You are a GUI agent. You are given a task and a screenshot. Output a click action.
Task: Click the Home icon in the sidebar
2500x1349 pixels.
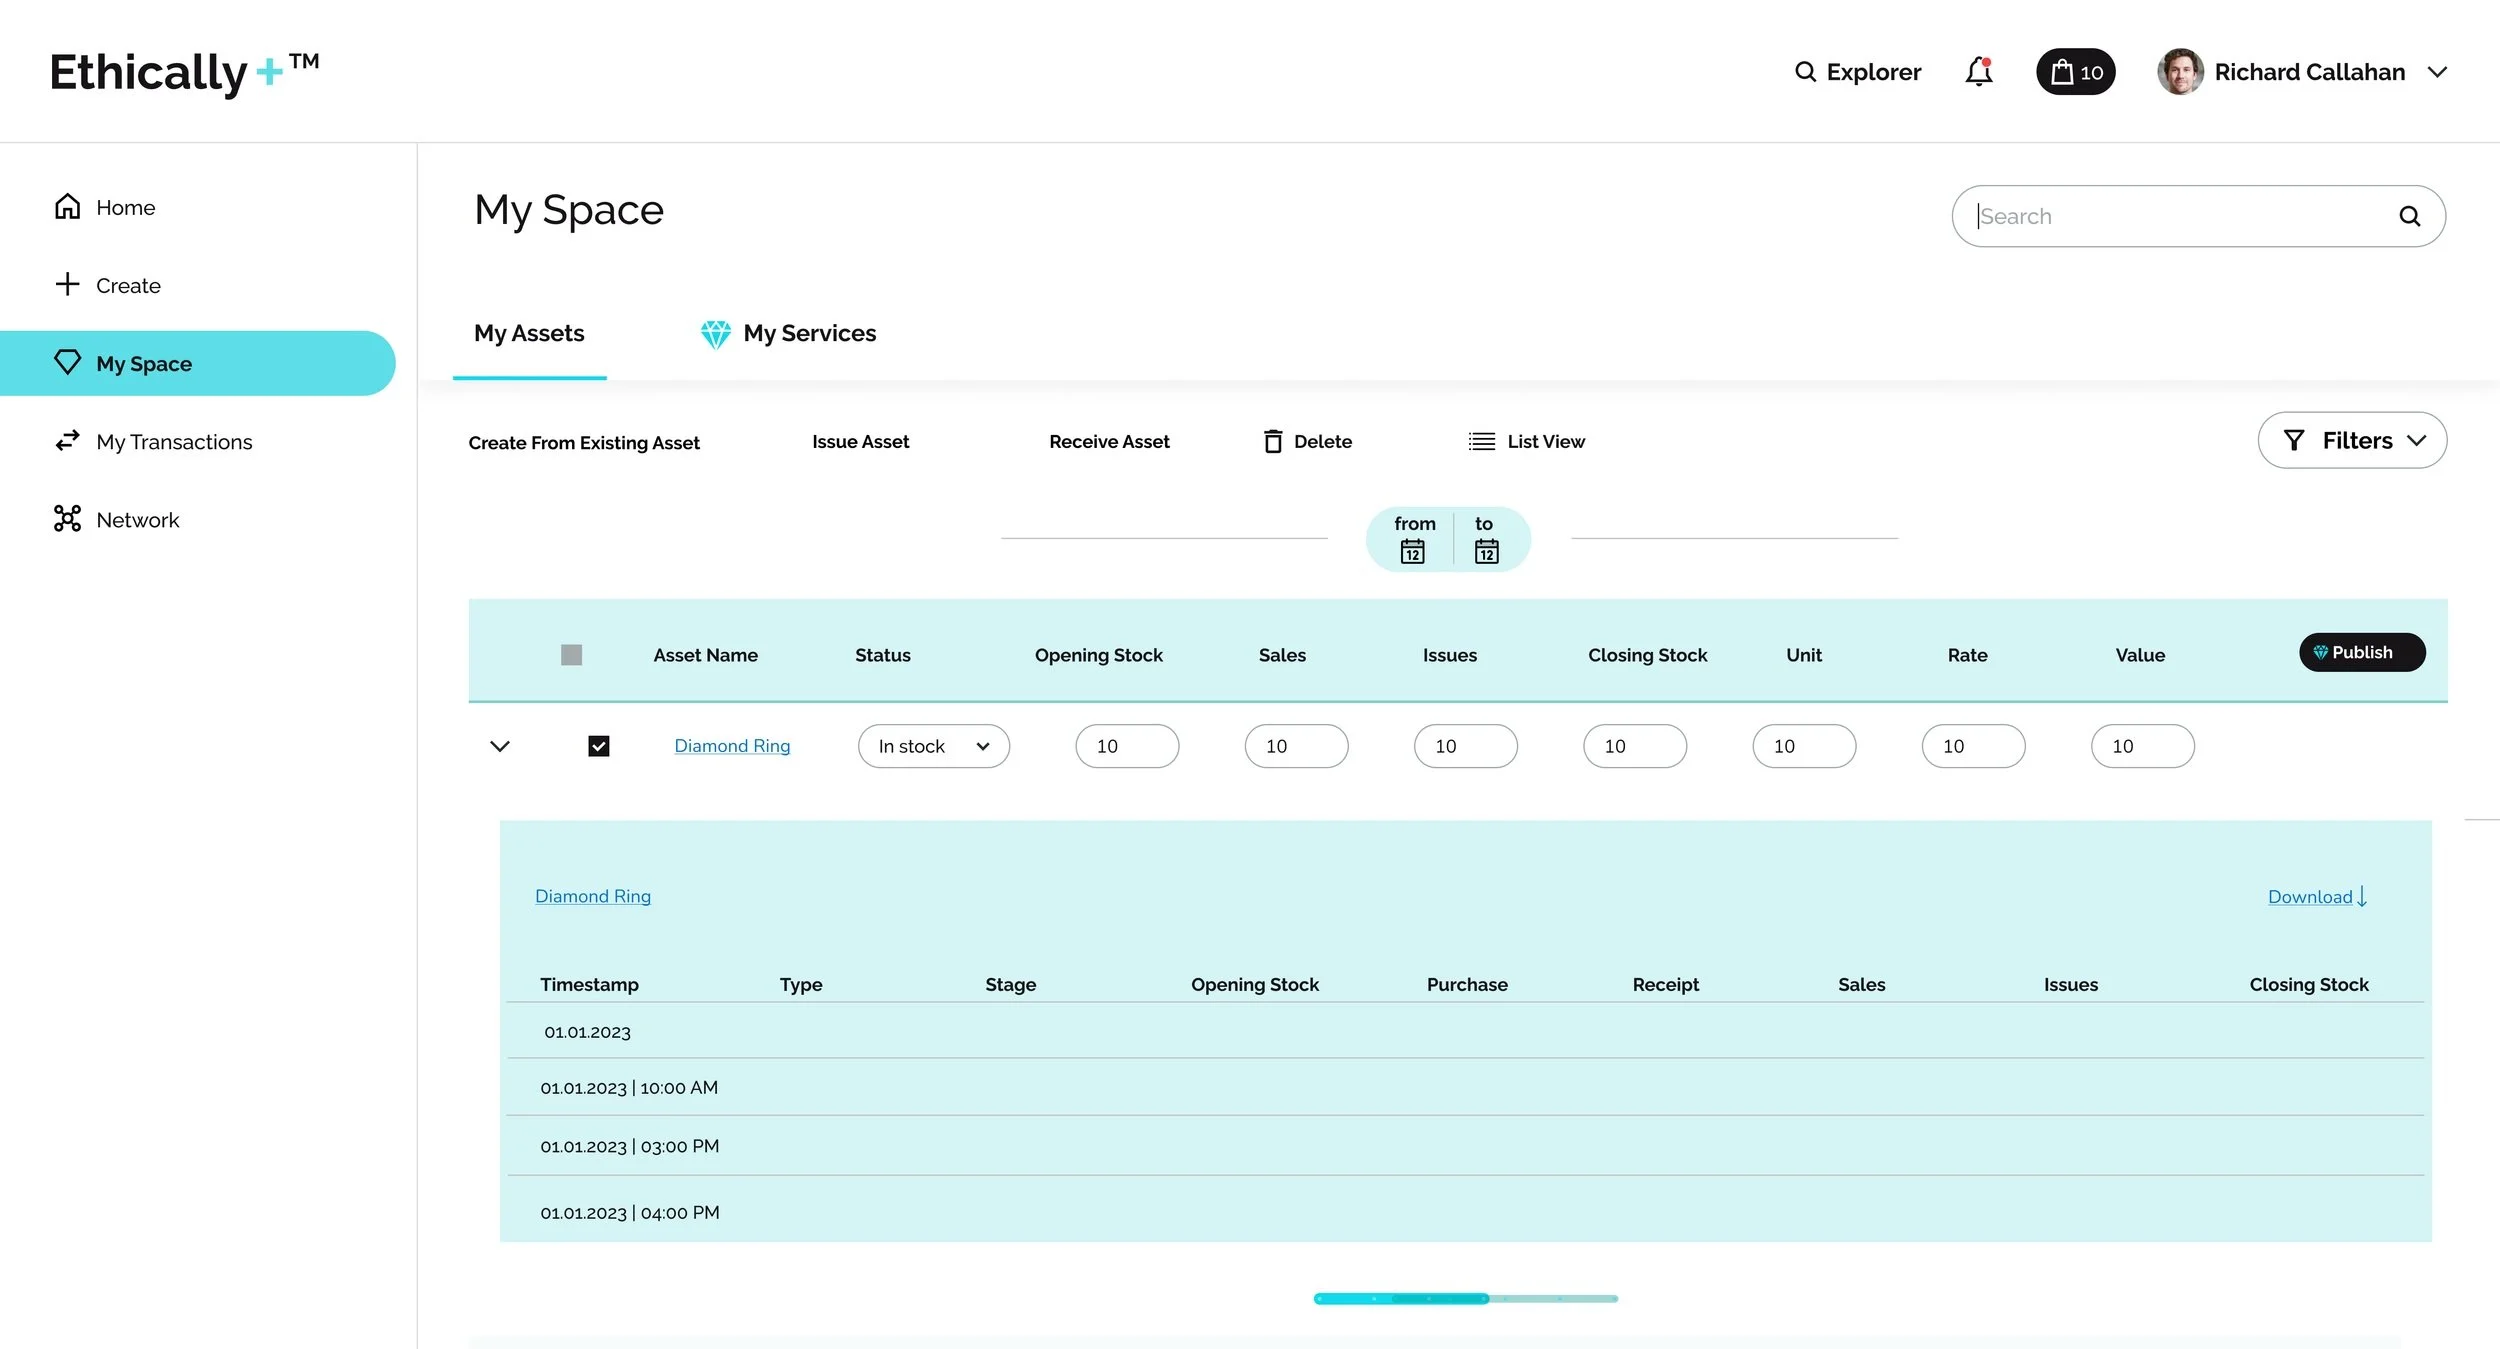pyautogui.click(x=67, y=207)
